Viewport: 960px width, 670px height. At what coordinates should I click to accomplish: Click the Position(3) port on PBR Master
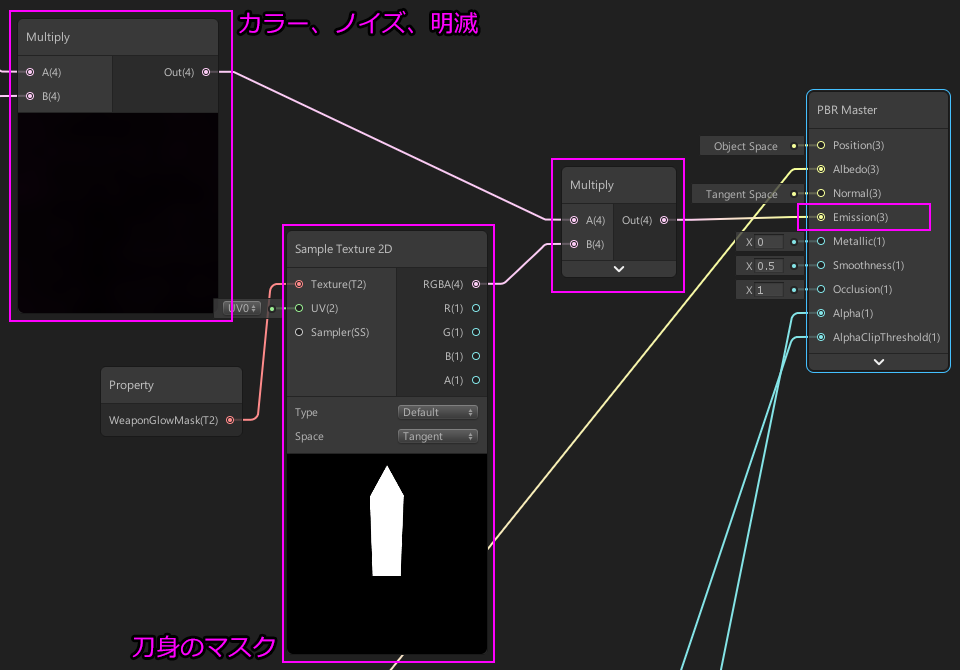822,145
